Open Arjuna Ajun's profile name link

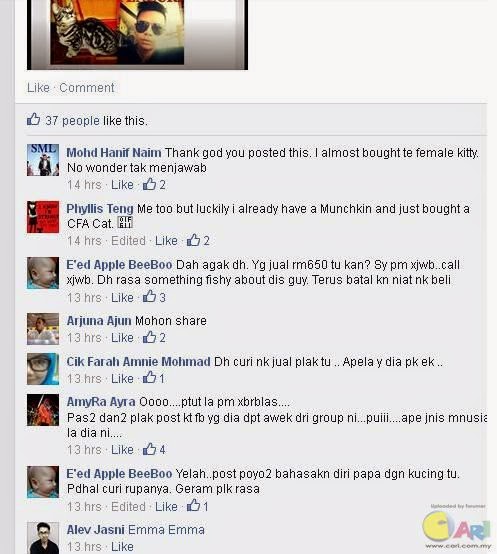[99, 320]
